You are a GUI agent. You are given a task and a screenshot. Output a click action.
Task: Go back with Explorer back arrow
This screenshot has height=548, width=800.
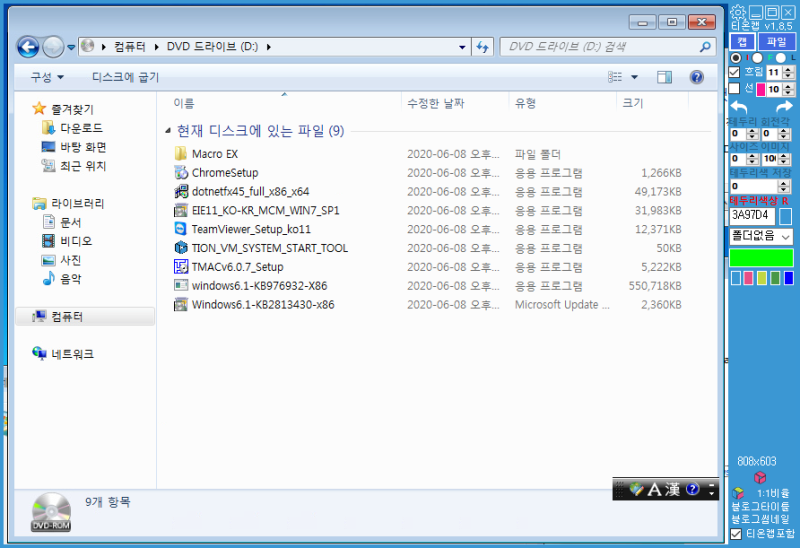[28, 47]
